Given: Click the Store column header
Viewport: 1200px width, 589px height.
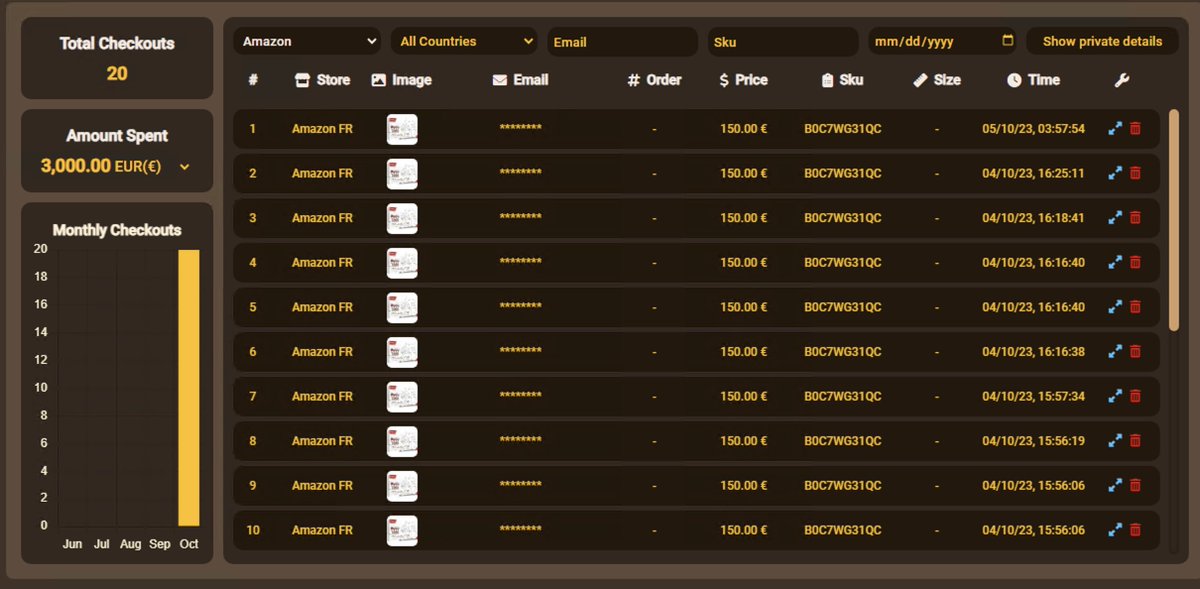Looking at the screenshot, I should tap(323, 80).
